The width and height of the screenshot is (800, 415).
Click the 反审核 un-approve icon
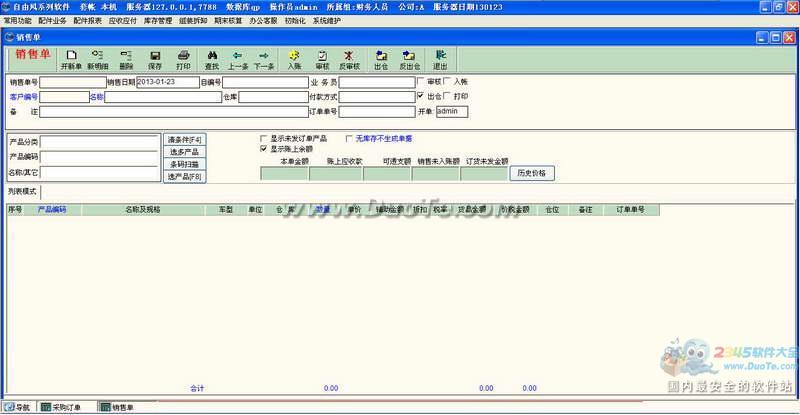point(349,55)
